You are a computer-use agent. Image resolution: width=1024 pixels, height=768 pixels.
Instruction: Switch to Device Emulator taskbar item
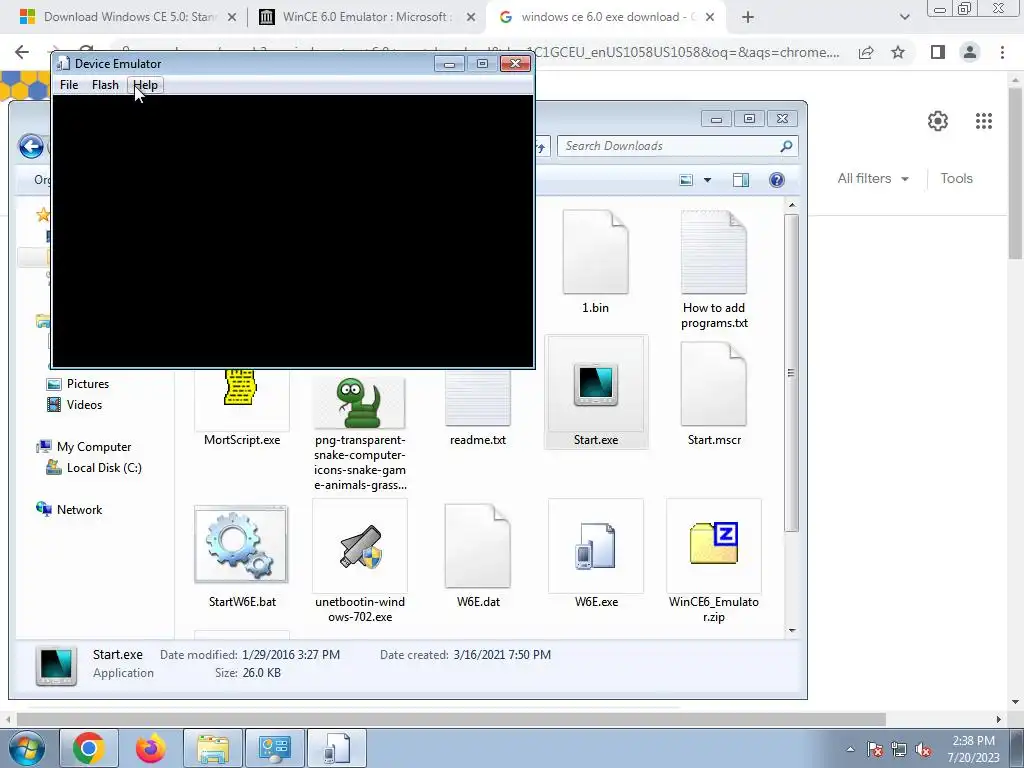[337, 748]
